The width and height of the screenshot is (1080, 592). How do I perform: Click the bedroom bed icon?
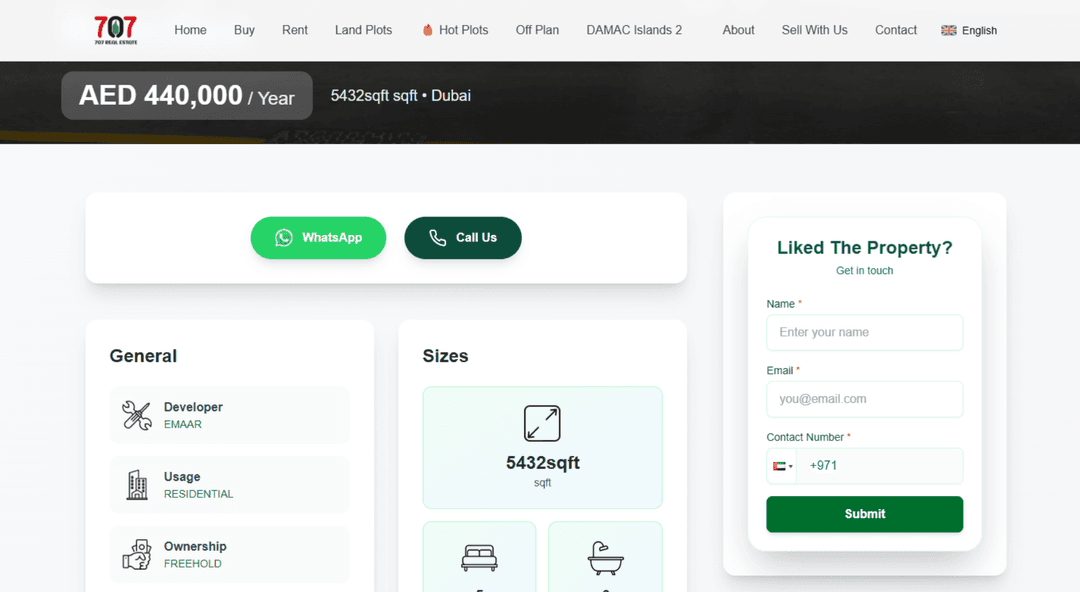pos(479,557)
